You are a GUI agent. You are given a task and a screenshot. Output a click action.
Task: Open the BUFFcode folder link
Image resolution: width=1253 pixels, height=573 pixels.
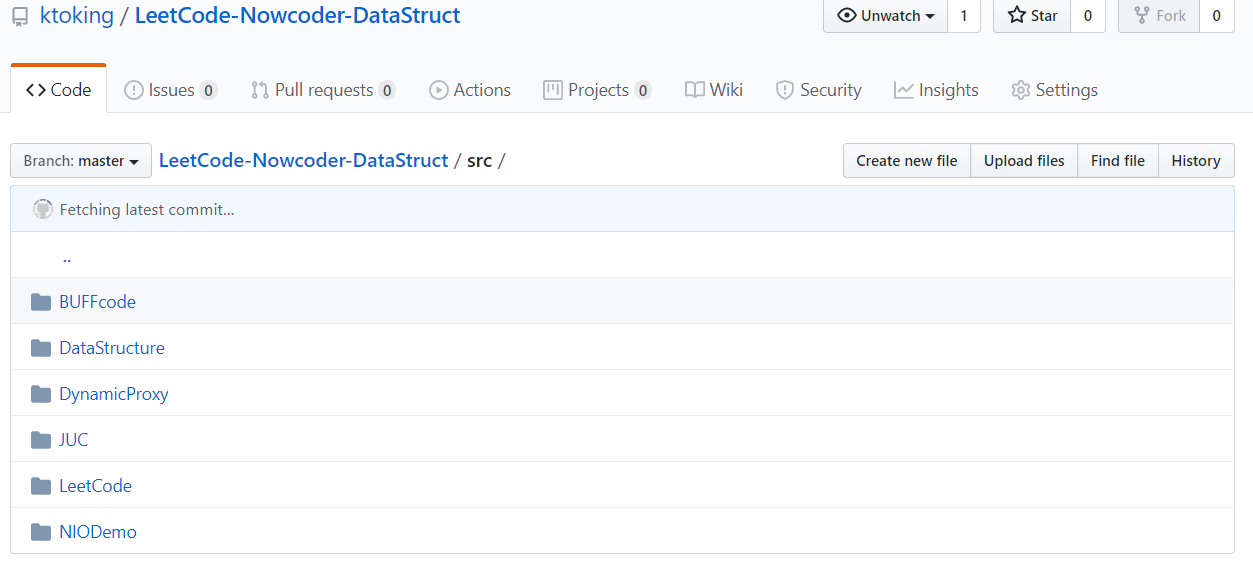[x=97, y=302]
